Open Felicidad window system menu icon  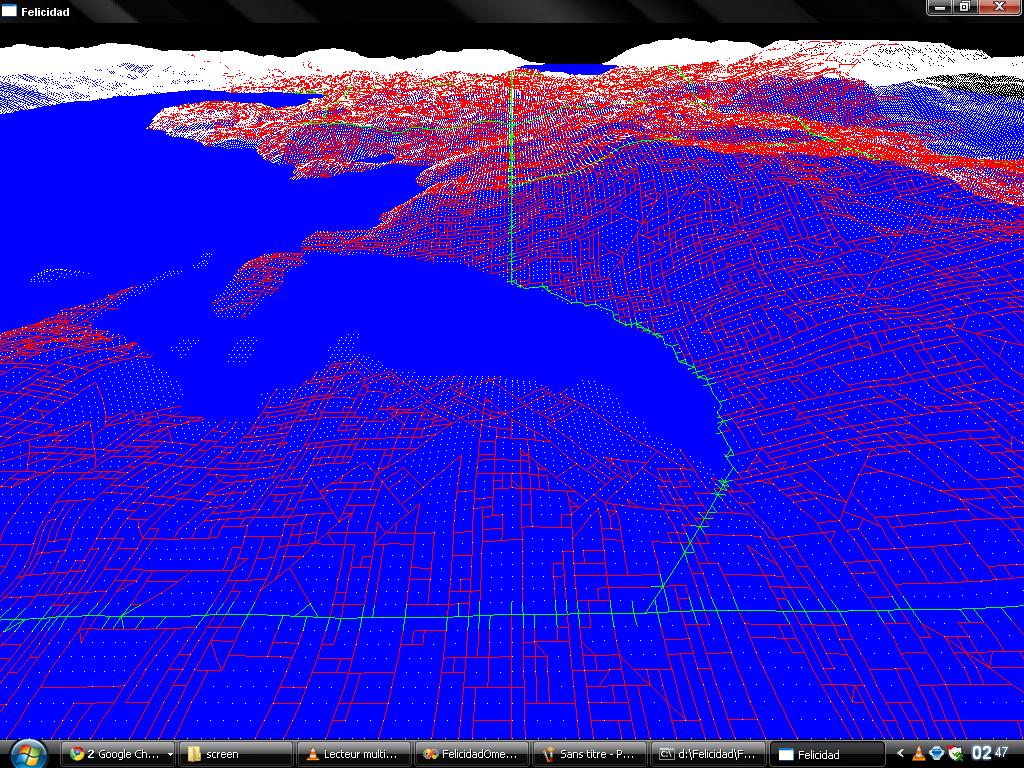(x=9, y=12)
